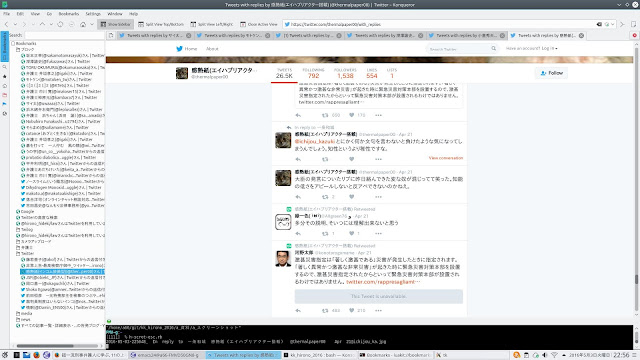Open the View menu
This screenshot has width=640, height=360.
pyautogui.click(x=35, y=14)
